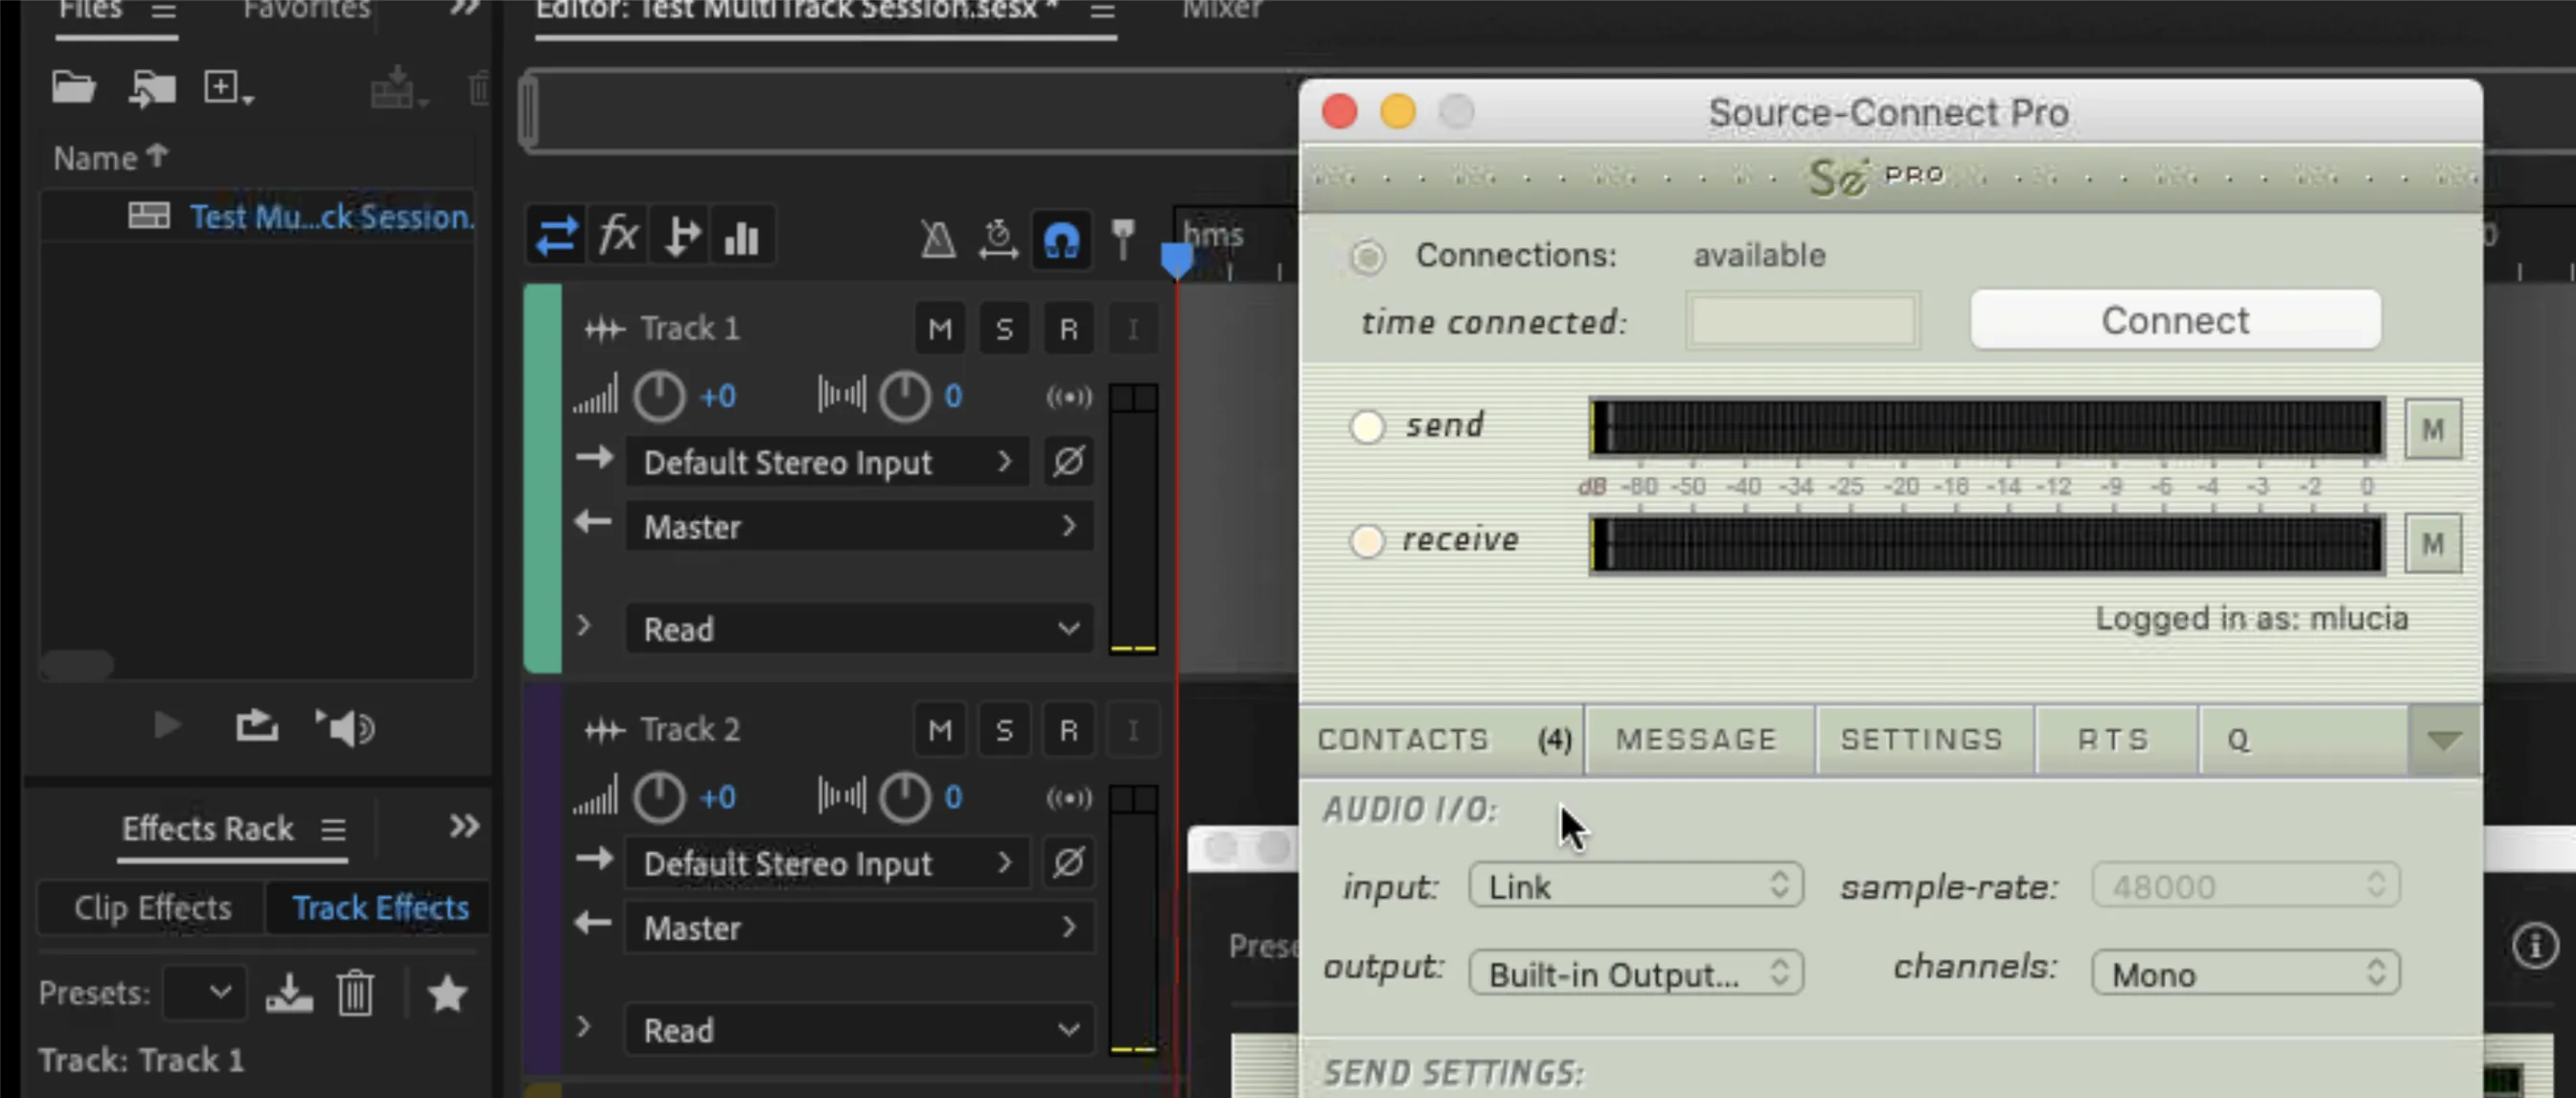Adjust Track 1 volume knob
The image size is (2576, 1098).
click(659, 397)
